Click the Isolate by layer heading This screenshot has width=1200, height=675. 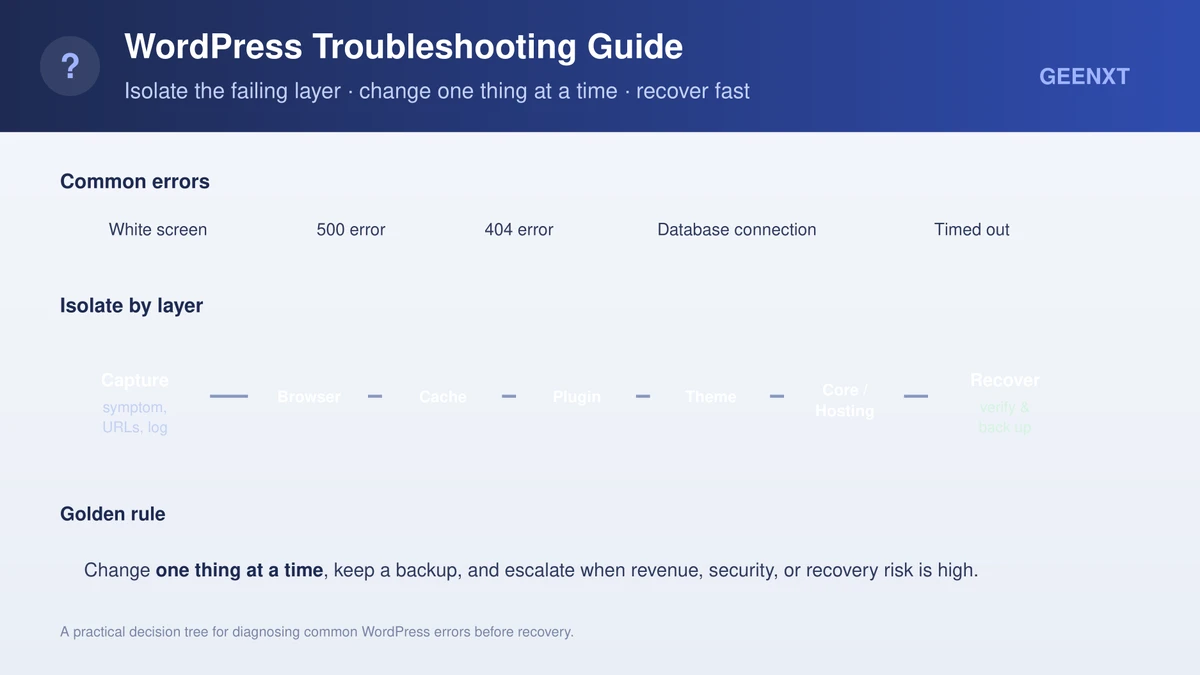tap(131, 305)
